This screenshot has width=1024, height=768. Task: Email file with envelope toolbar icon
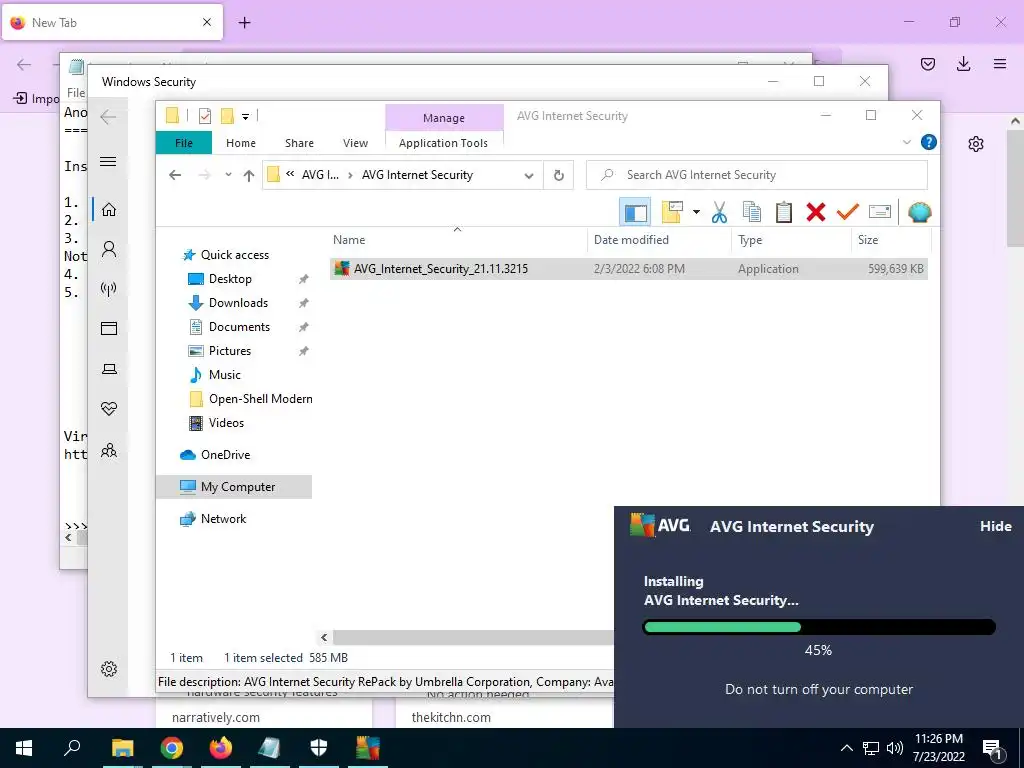880,212
